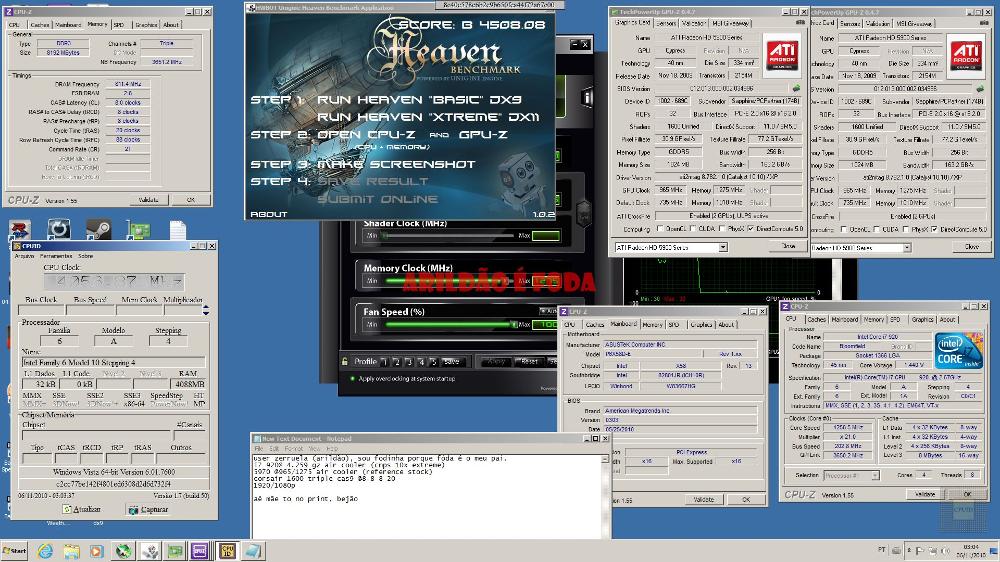Click the BIOS save chip icon in left GPU-Z
The image size is (1000, 562).
click(796, 88)
